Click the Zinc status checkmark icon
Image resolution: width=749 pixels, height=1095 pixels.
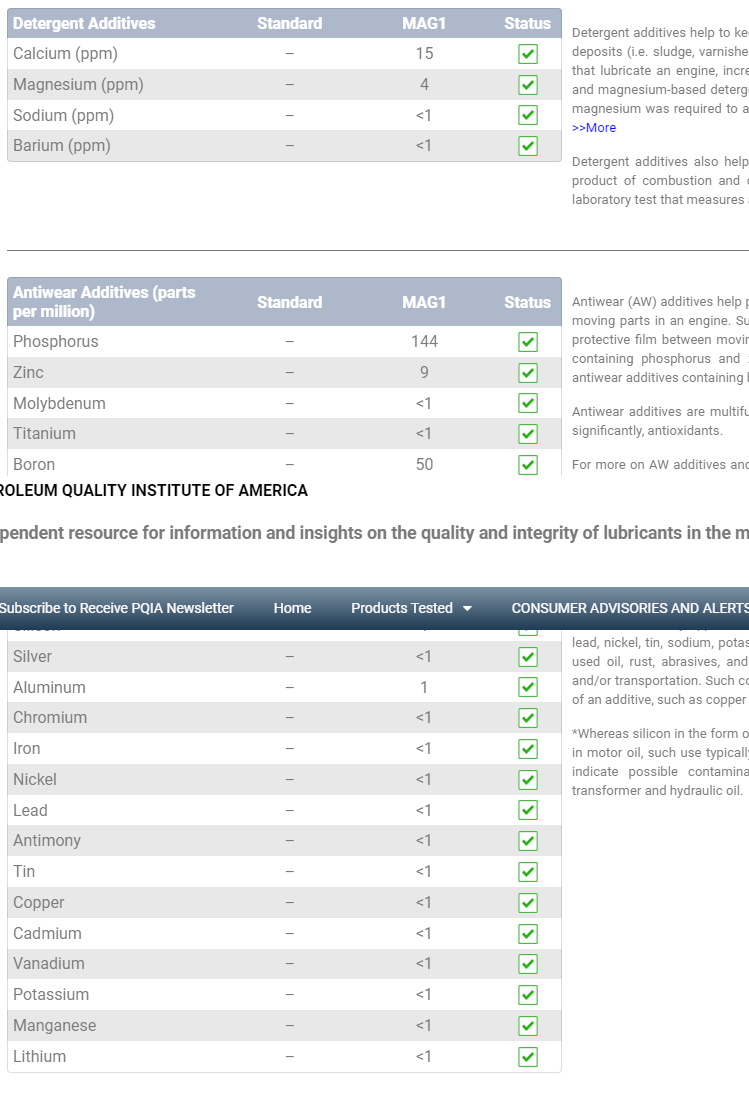(x=528, y=372)
